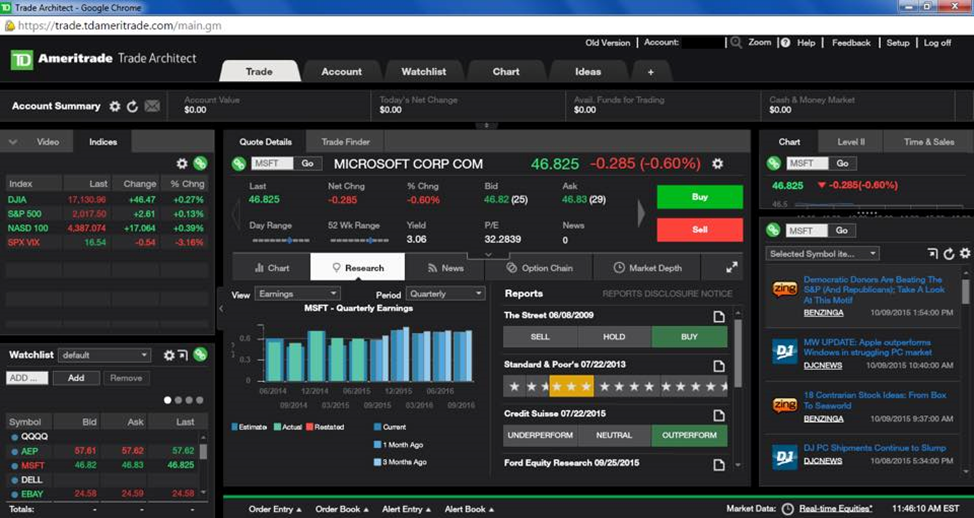Click the Help question mark icon
Screen dimensions: 974x518
(x=785, y=43)
